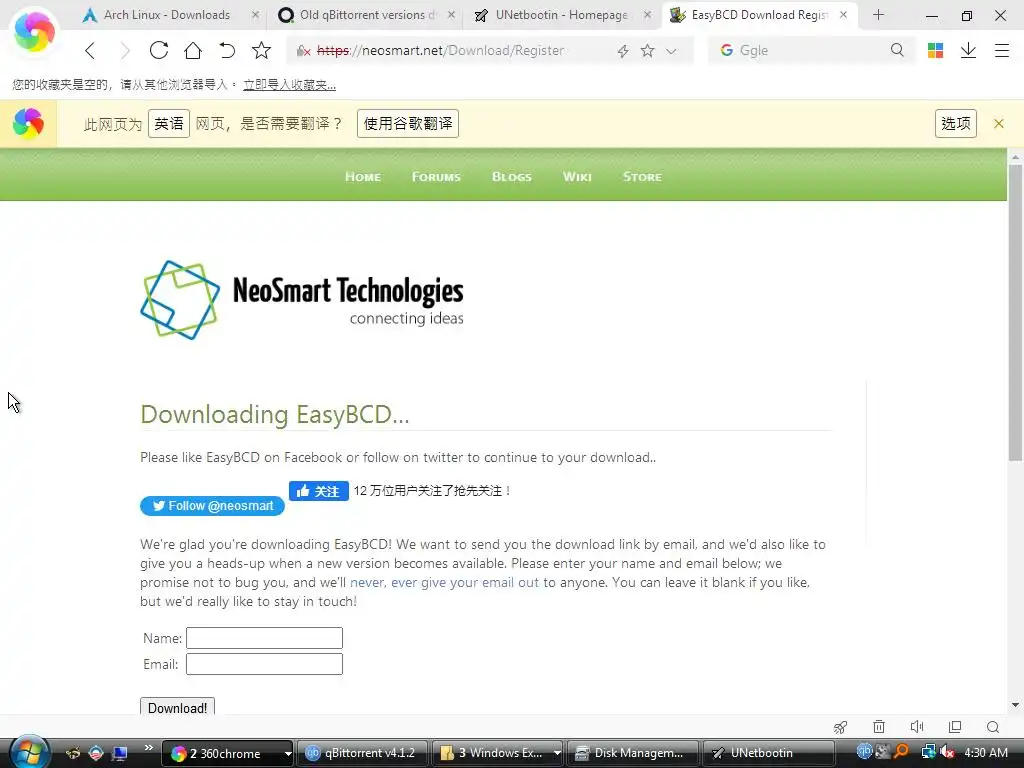Viewport: 1024px width, 768px height.
Task: Close the UNetbootin Homepage tab
Action: 647,15
